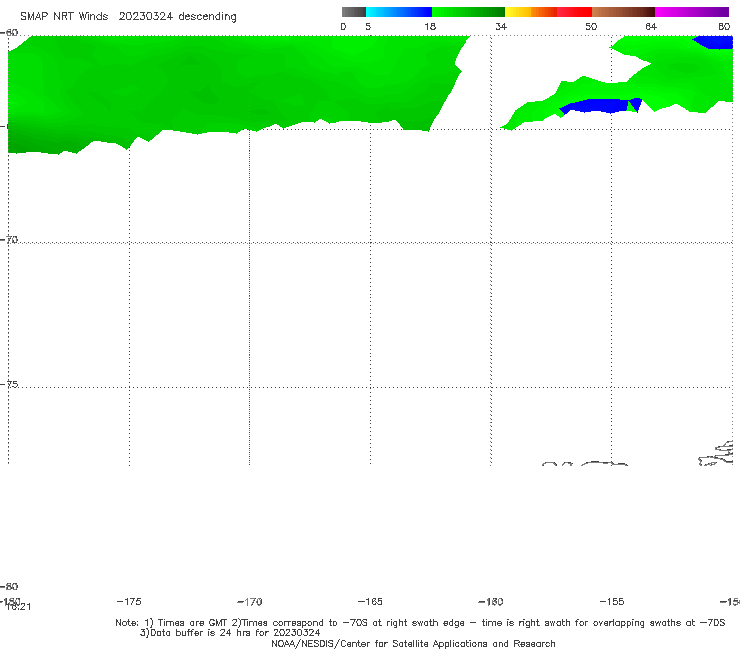The image size is (740, 650).
Task: Click the -155 longitude axis label
Action: click(612, 602)
